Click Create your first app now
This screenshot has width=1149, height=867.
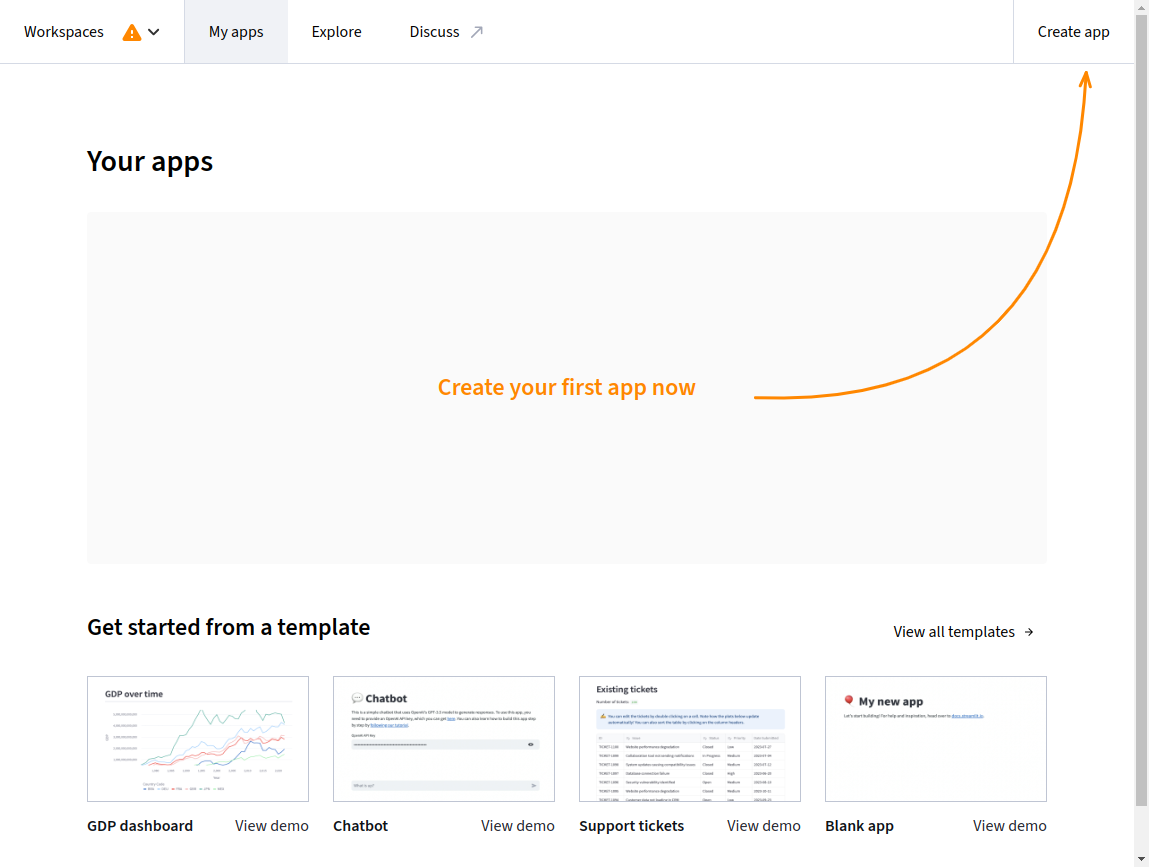pos(566,388)
